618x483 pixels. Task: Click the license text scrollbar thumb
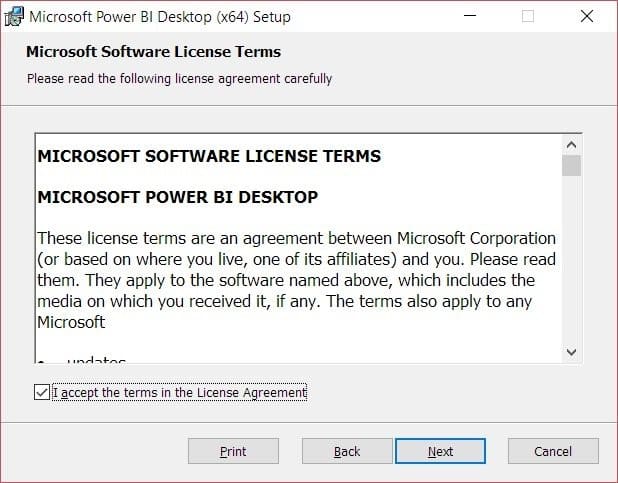click(x=571, y=166)
